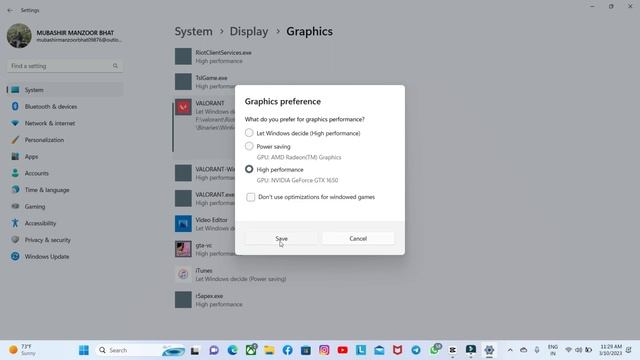
Task: Open WhatsApp from taskbar
Action: 434,350
